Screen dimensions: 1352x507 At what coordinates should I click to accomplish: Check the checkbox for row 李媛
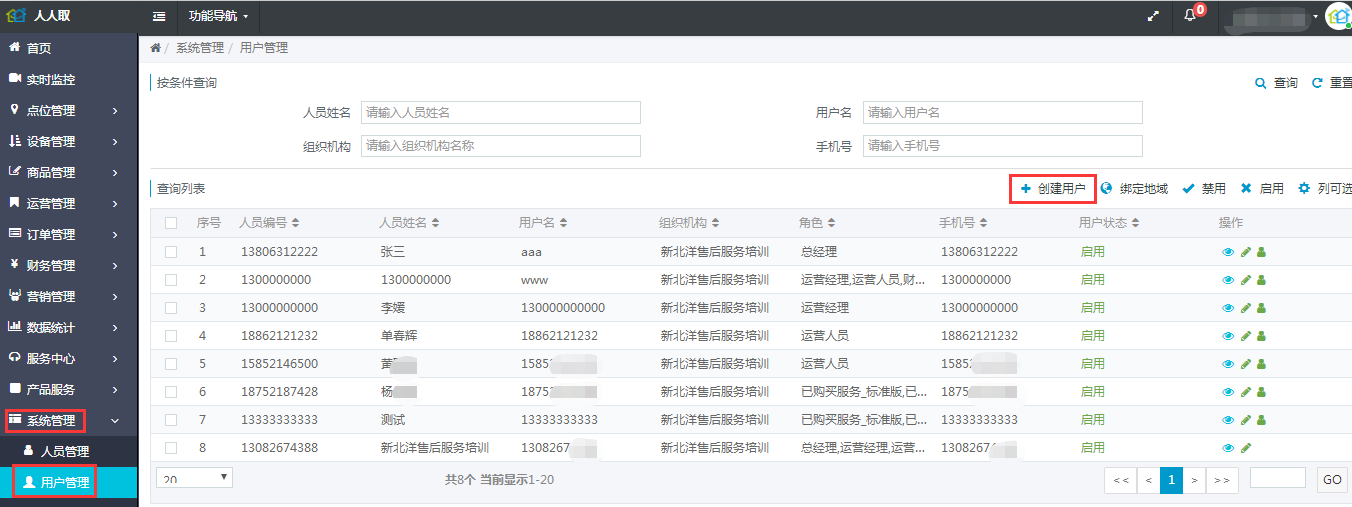point(171,308)
